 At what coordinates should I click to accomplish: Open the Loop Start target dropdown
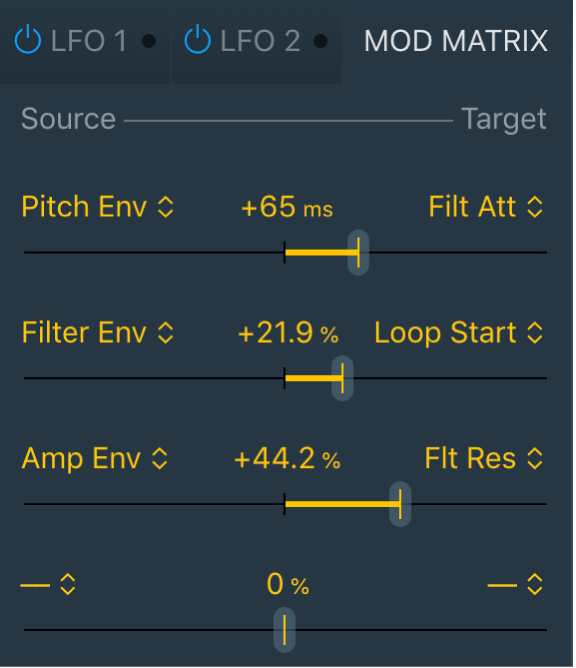pyautogui.click(x=459, y=333)
